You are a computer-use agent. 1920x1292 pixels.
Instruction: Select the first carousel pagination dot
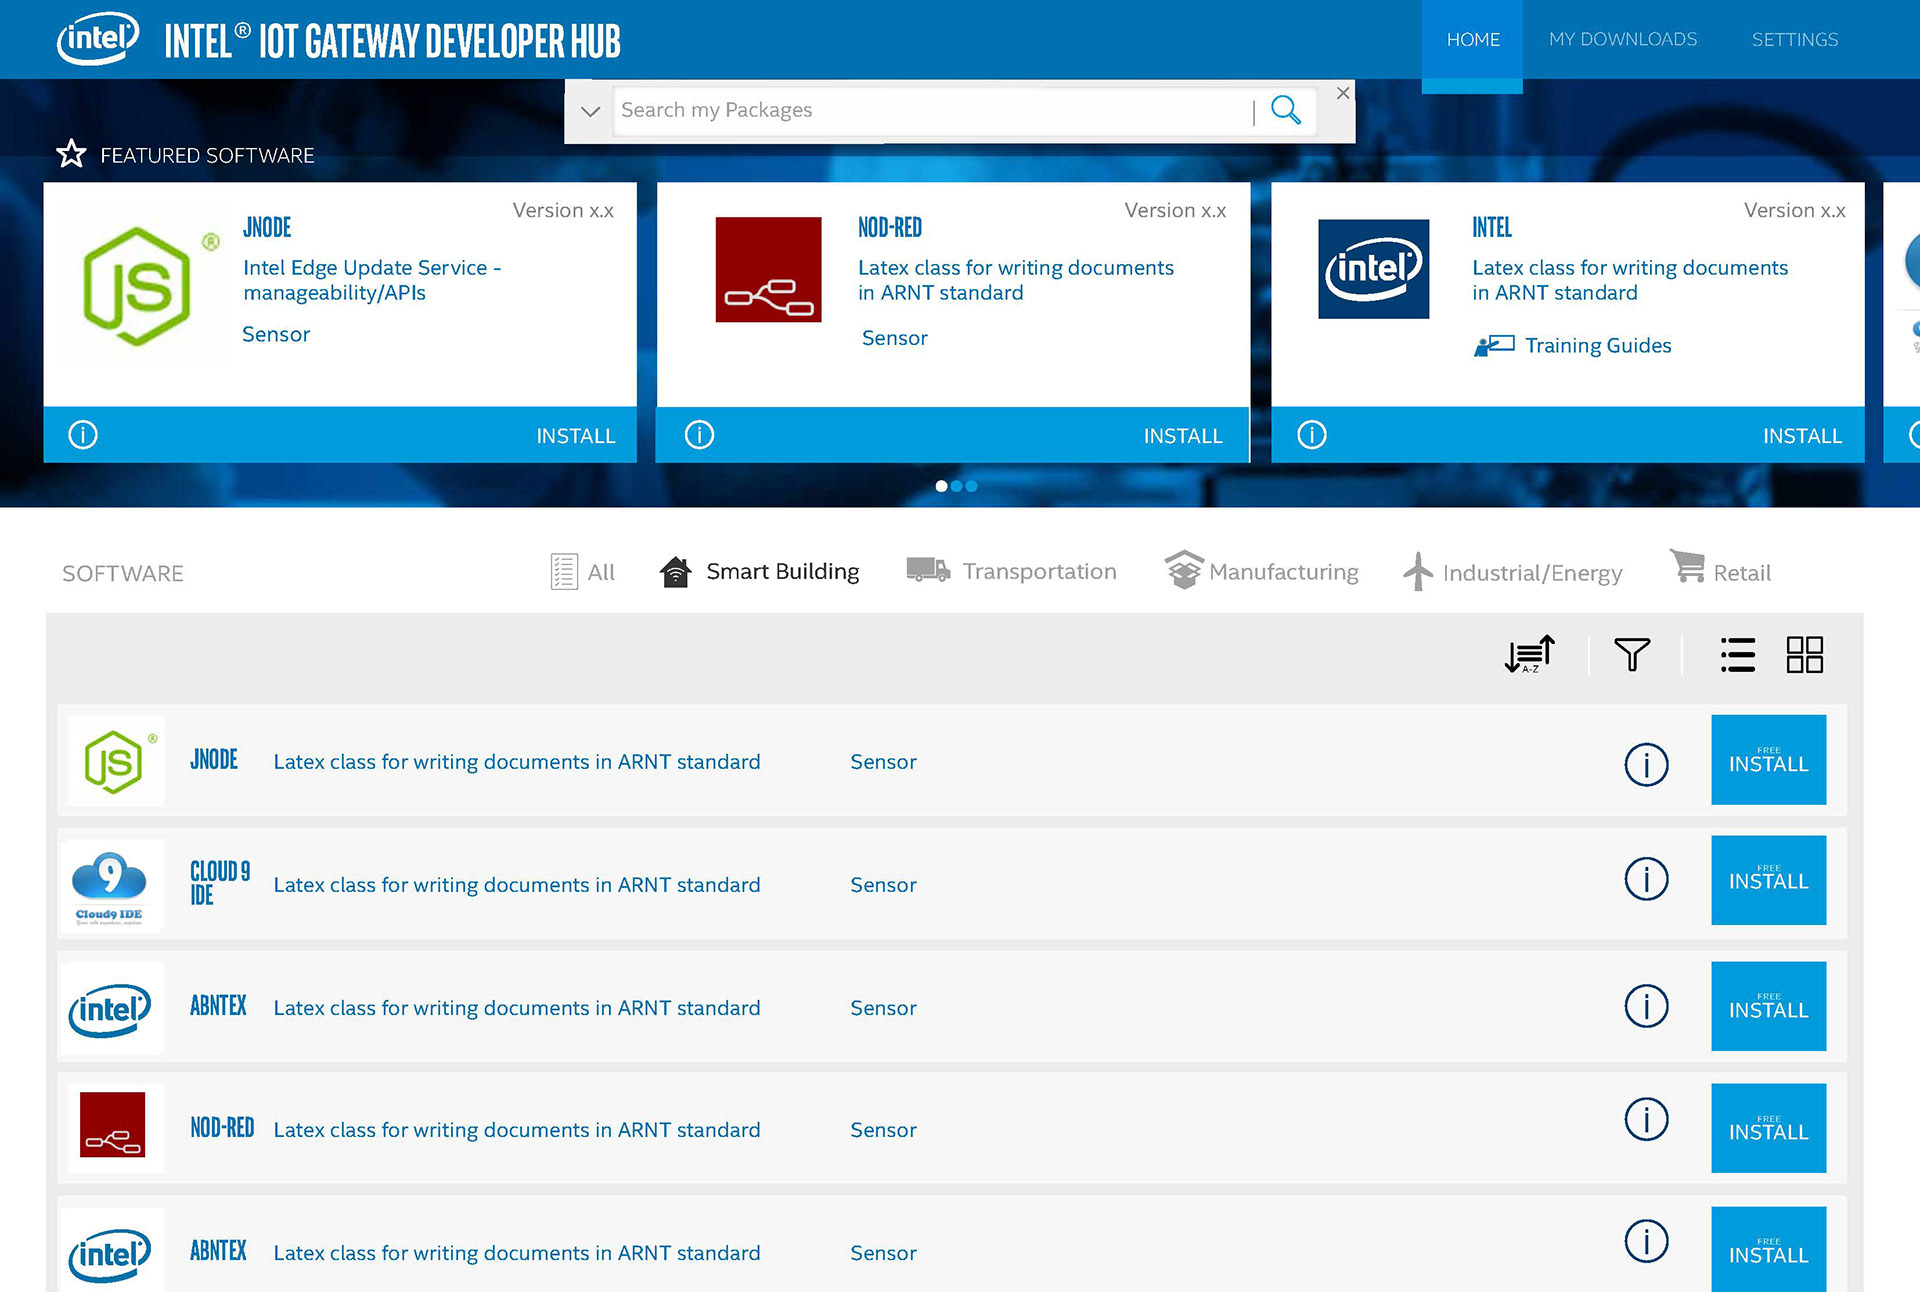click(x=941, y=486)
